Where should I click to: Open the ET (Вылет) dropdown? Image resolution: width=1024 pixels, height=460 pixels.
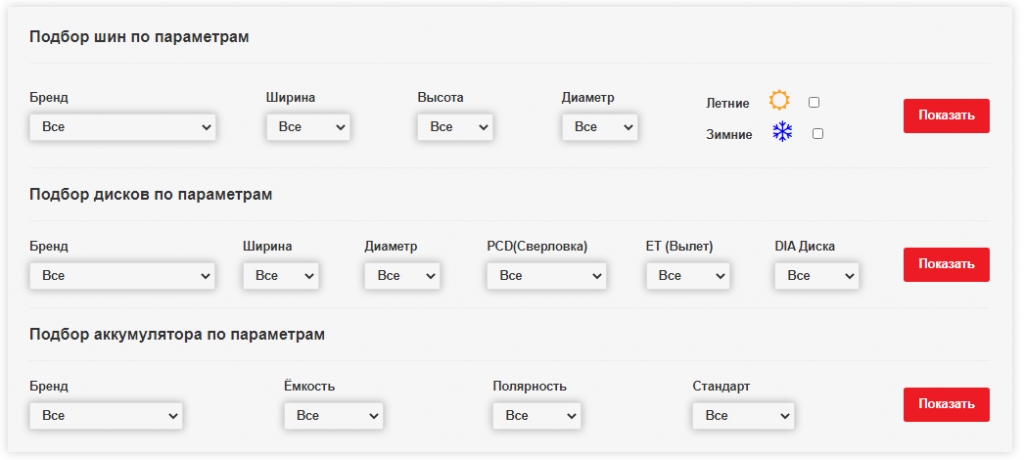[688, 275]
